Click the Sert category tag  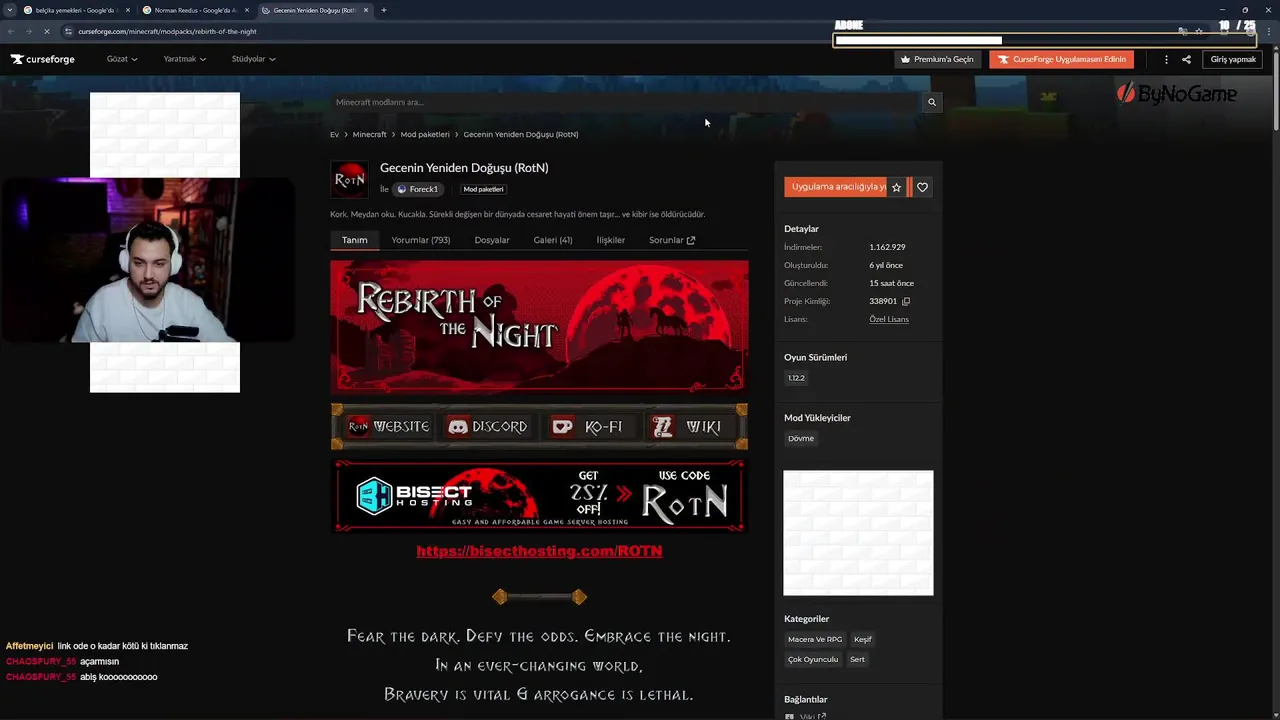pyautogui.click(x=857, y=659)
